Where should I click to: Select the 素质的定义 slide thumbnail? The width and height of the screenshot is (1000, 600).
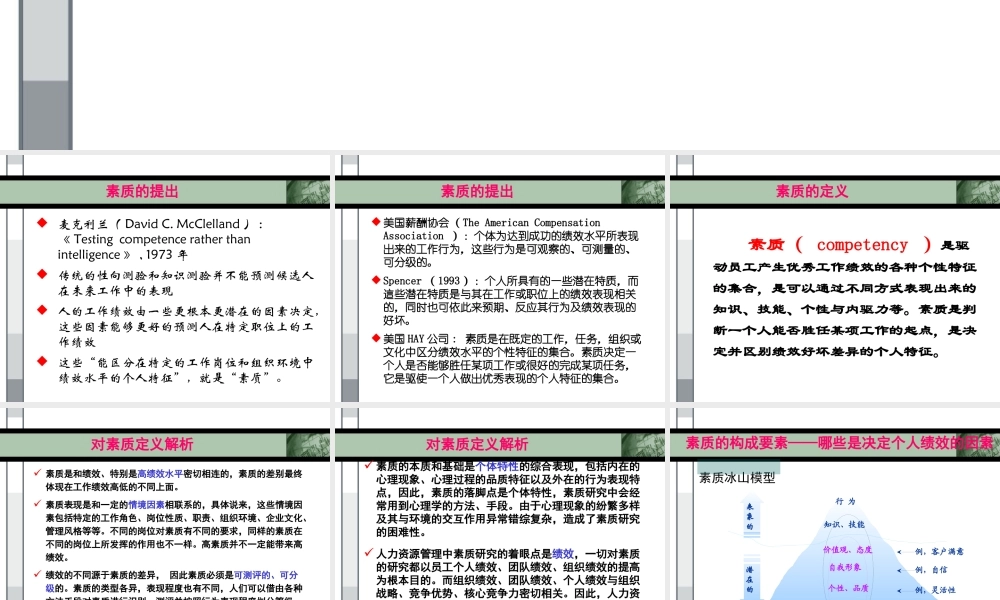[x=835, y=279]
